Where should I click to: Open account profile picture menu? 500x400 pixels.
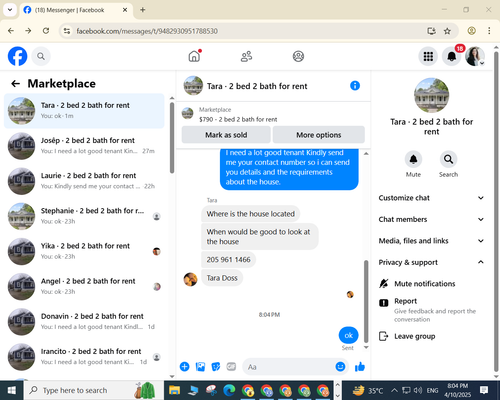pyautogui.click(x=475, y=56)
